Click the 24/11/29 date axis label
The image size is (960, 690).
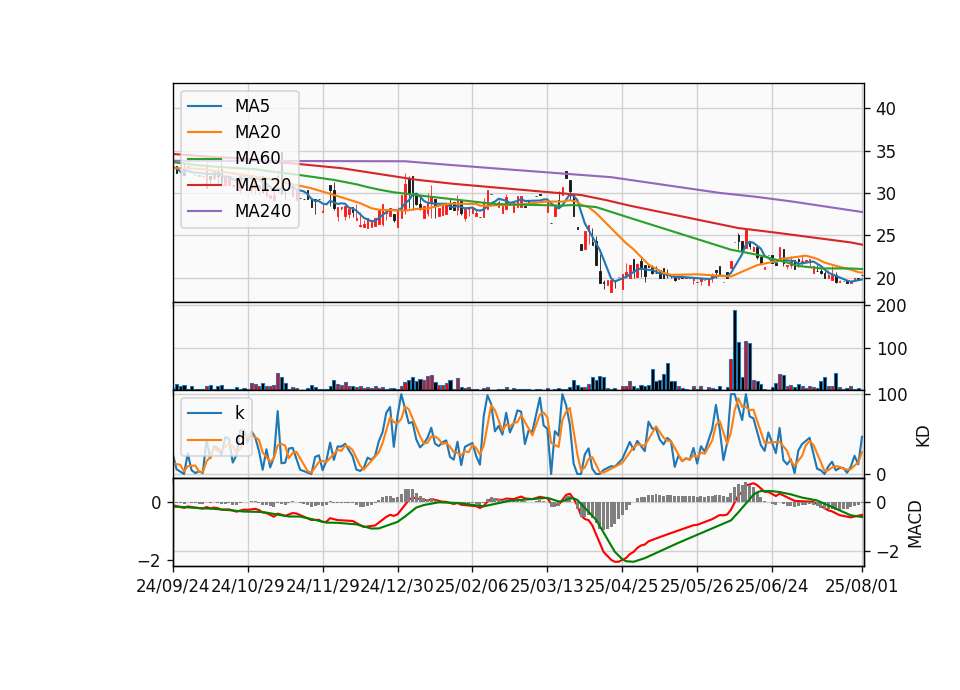point(323,586)
